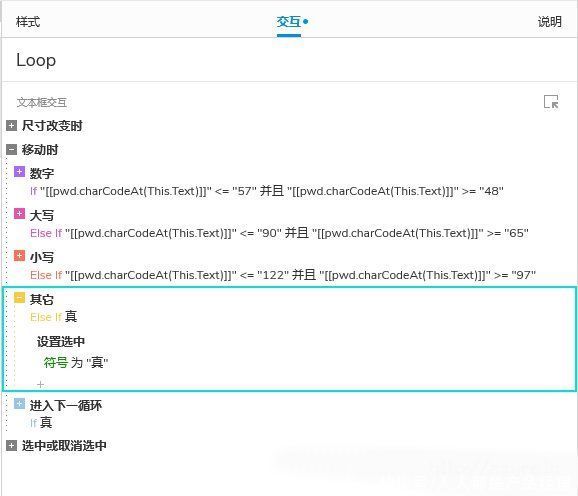Expand the 尺寸改变时 event
Screen dimensions: 578x496
11,126
